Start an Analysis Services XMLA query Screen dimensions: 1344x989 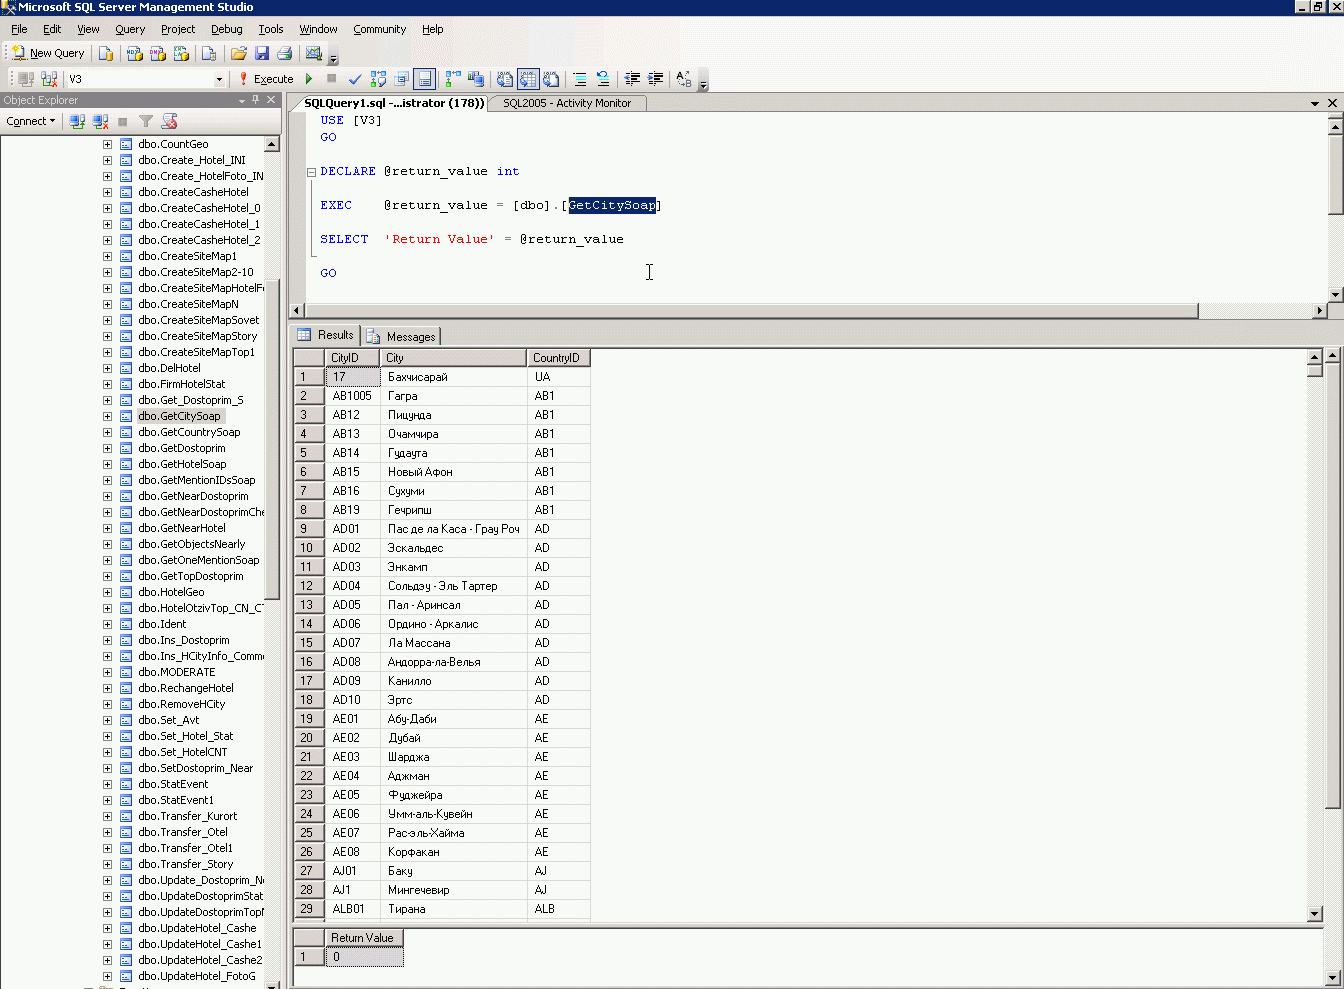181,53
